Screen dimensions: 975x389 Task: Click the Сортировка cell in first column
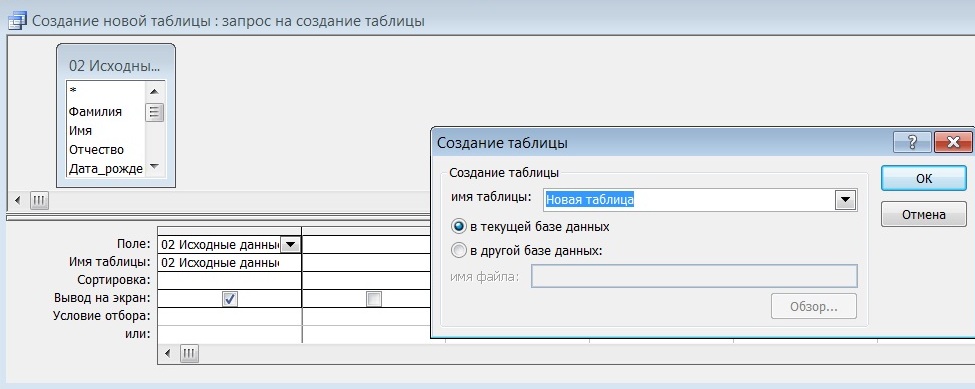click(229, 280)
